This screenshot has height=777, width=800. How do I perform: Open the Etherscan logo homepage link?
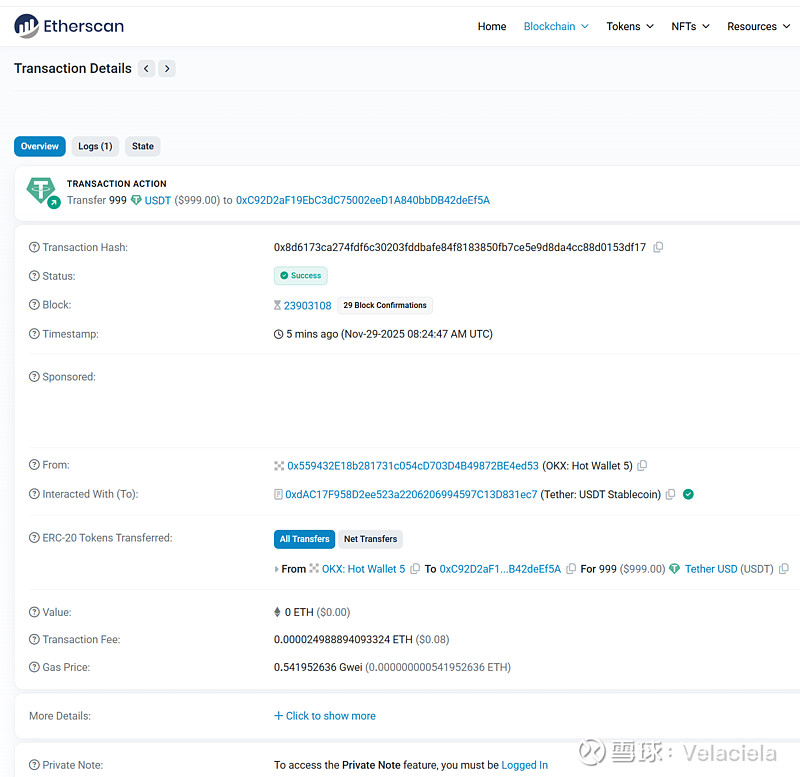[69, 26]
